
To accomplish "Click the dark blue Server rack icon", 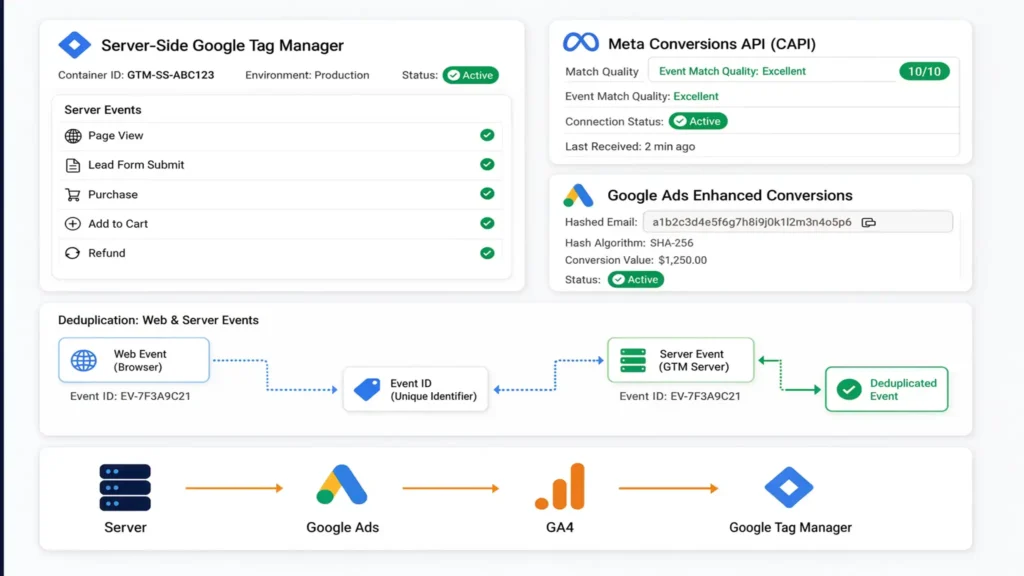I will [125, 487].
